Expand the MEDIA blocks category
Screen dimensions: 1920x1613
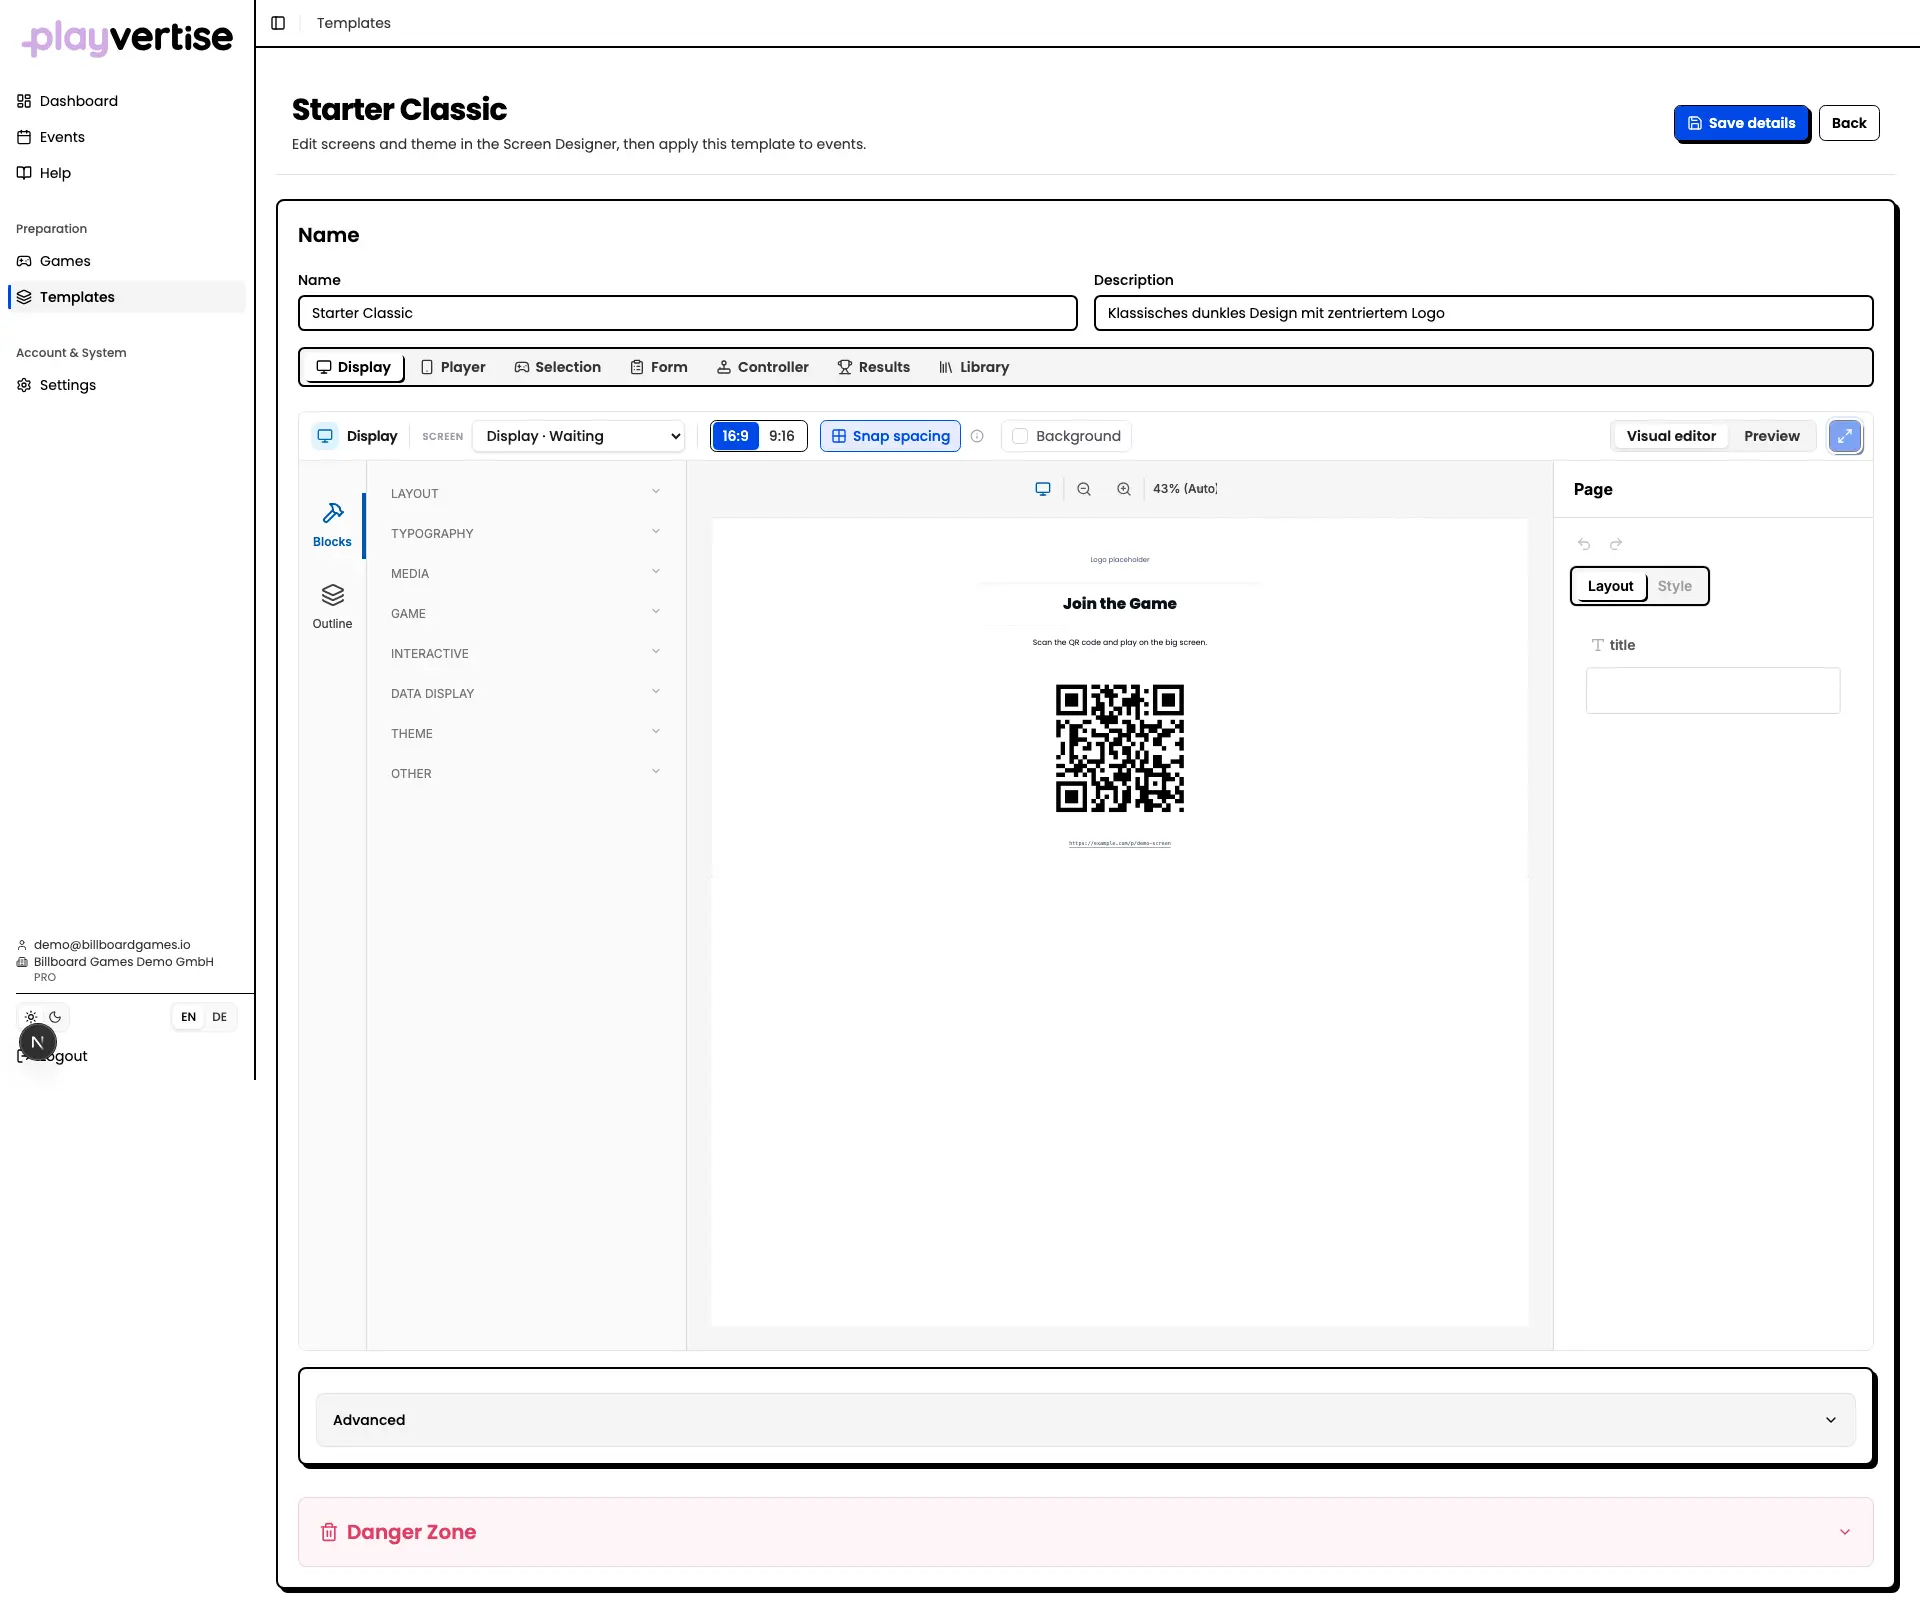525,573
